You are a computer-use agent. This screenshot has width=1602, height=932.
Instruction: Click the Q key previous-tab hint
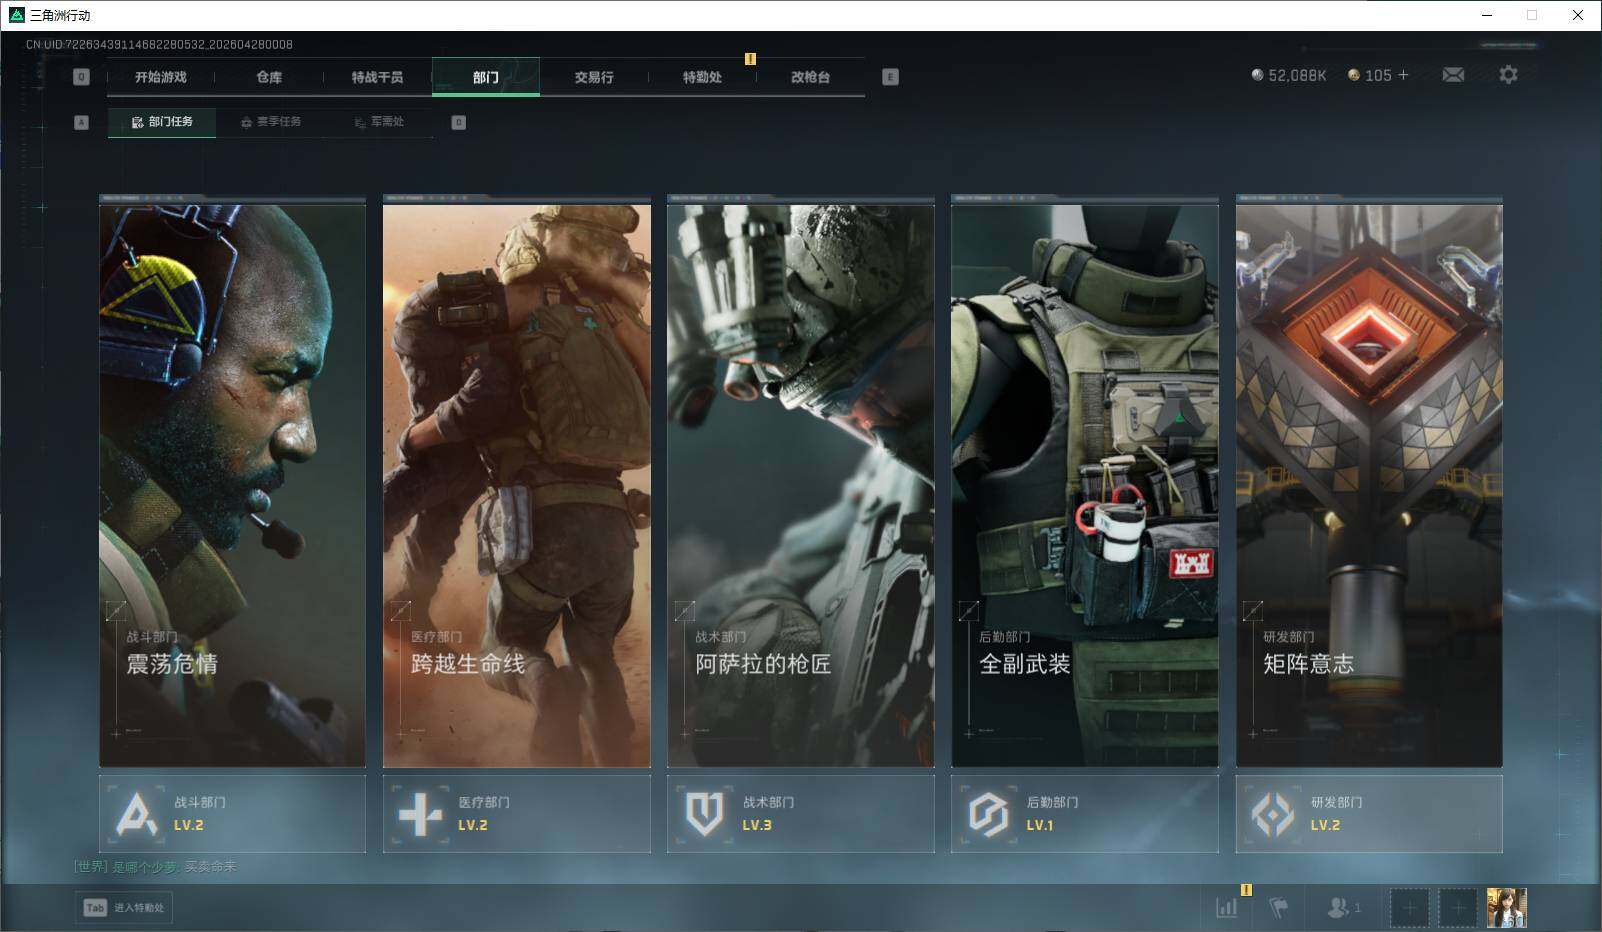tap(82, 77)
